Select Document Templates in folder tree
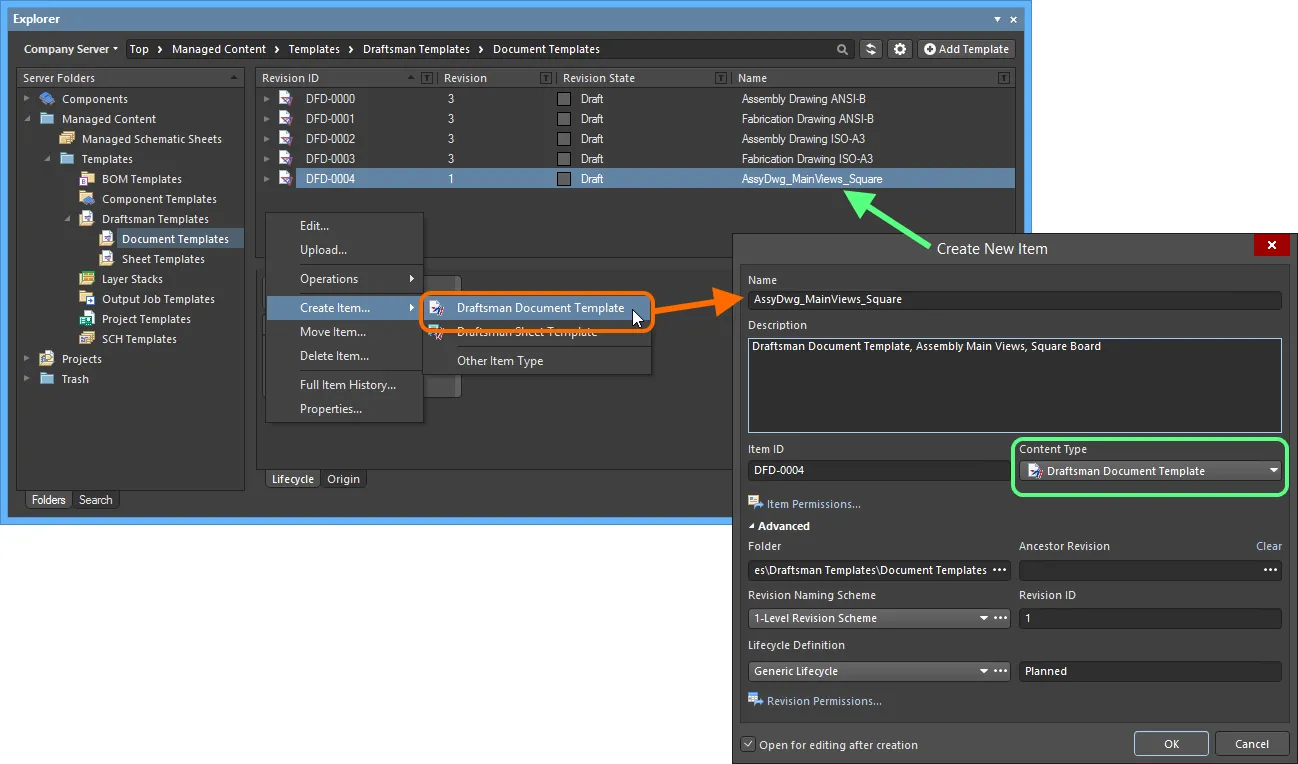This screenshot has width=1298, height=764. tap(175, 239)
